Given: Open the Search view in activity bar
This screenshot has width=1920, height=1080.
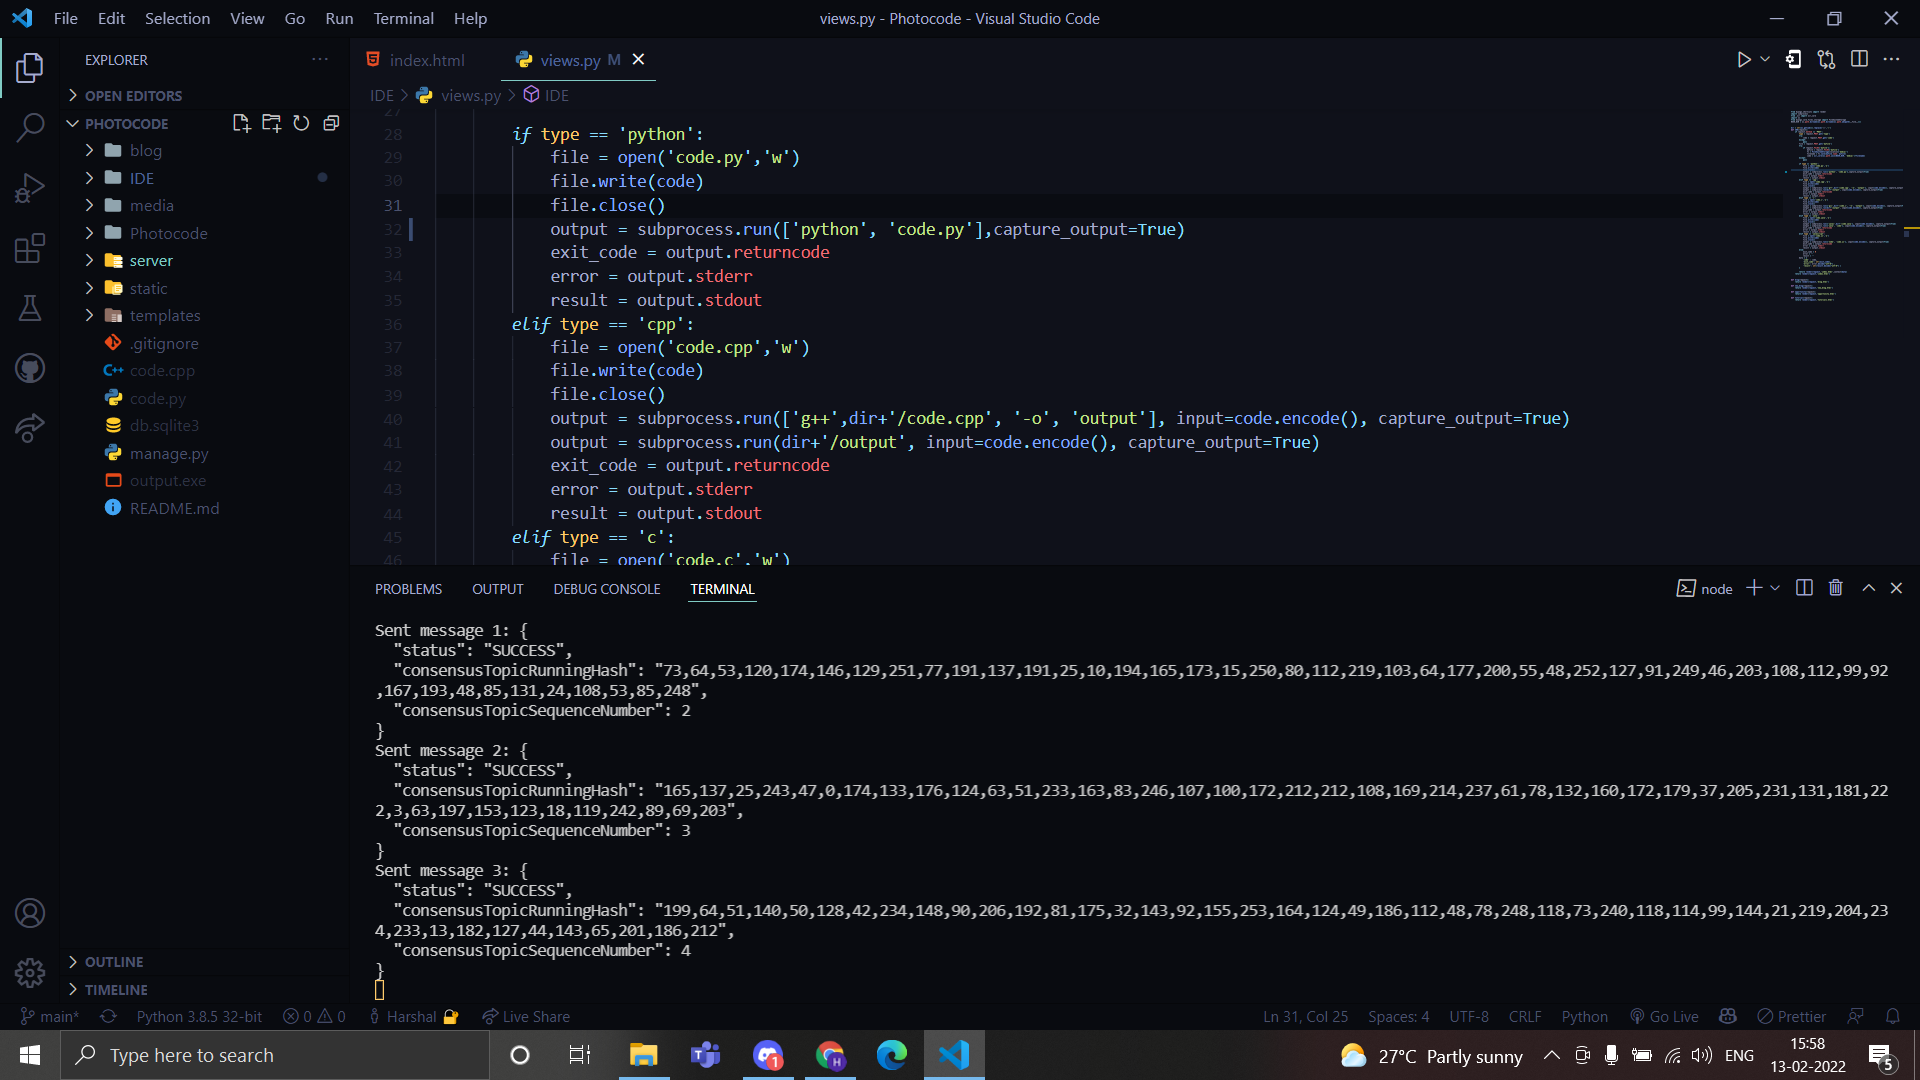Looking at the screenshot, I should [30, 127].
